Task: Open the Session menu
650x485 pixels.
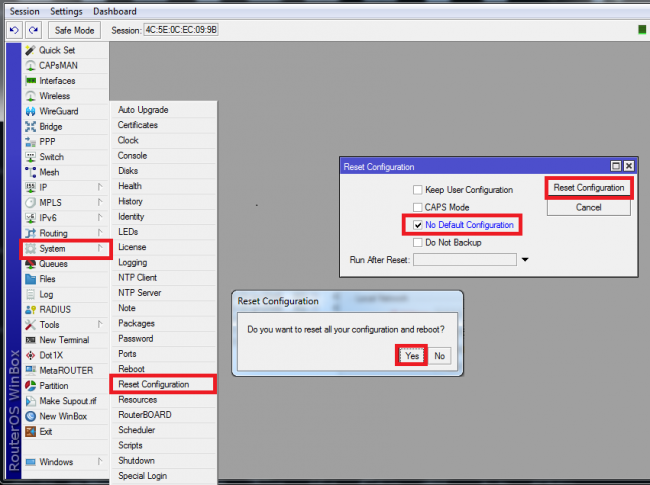Action: tap(24, 11)
